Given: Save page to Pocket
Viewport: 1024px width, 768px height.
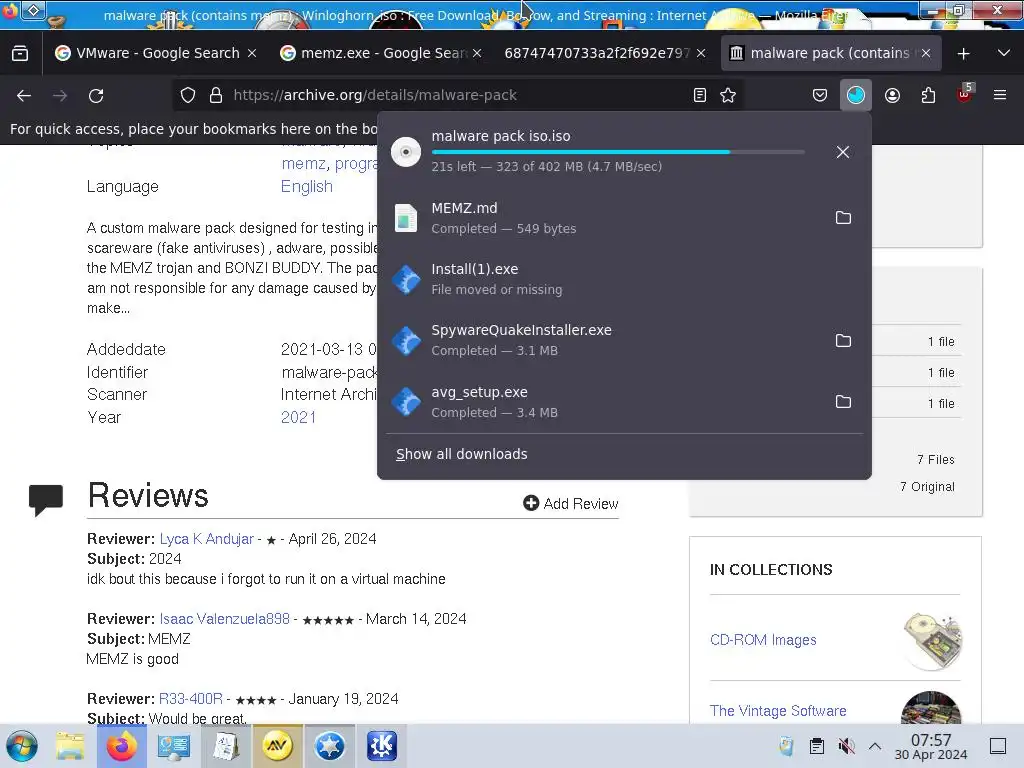Looking at the screenshot, I should [820, 95].
